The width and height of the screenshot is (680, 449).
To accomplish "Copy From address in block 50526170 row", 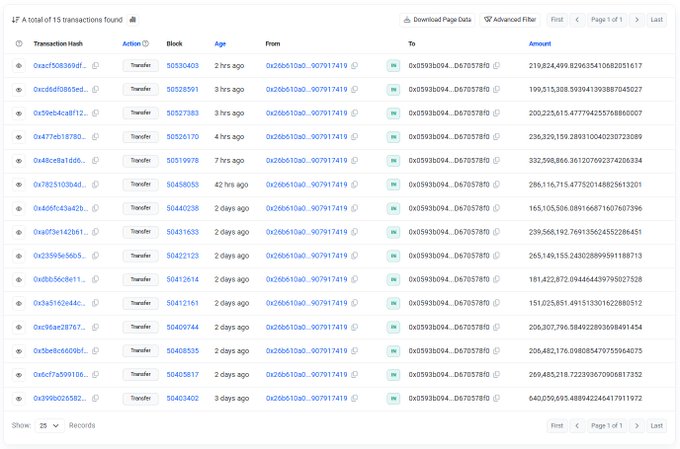I will (355, 137).
